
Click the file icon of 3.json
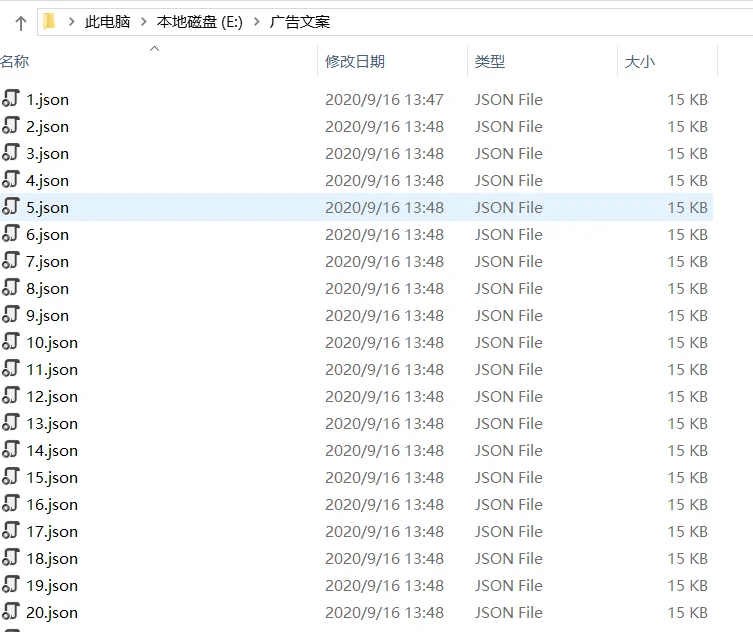(11, 152)
